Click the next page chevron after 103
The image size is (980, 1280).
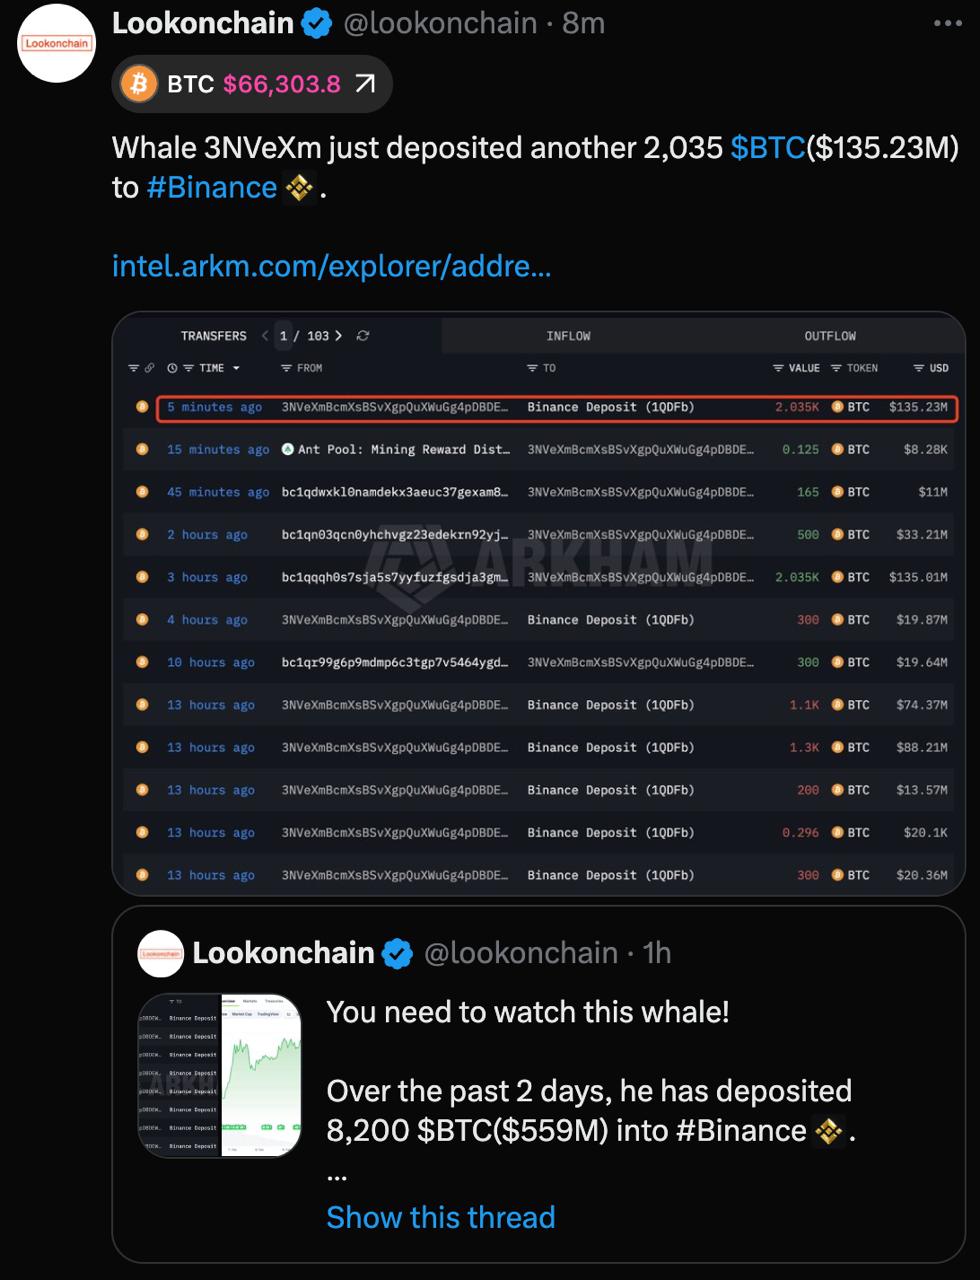tap(339, 336)
